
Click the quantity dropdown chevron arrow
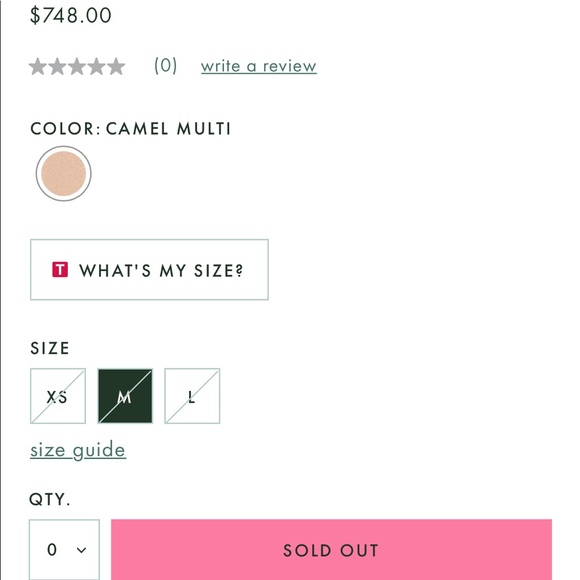coord(81,550)
